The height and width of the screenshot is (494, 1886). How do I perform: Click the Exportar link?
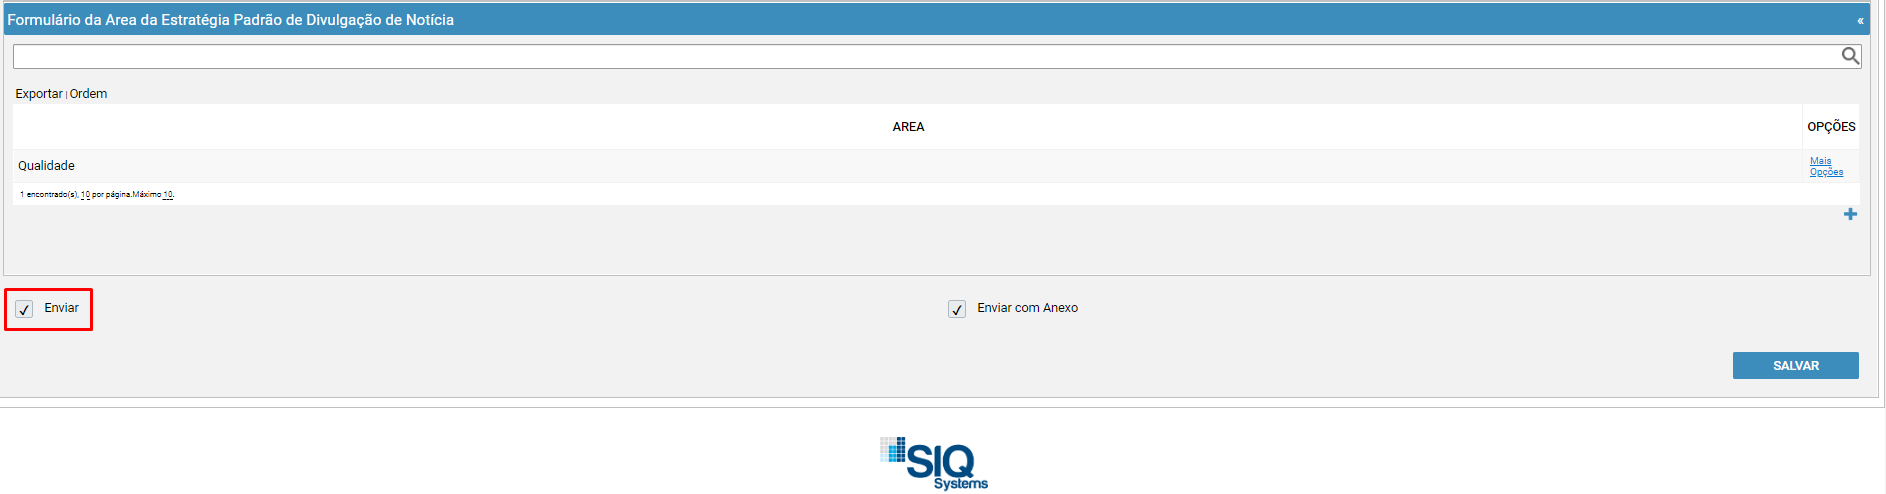[39, 93]
